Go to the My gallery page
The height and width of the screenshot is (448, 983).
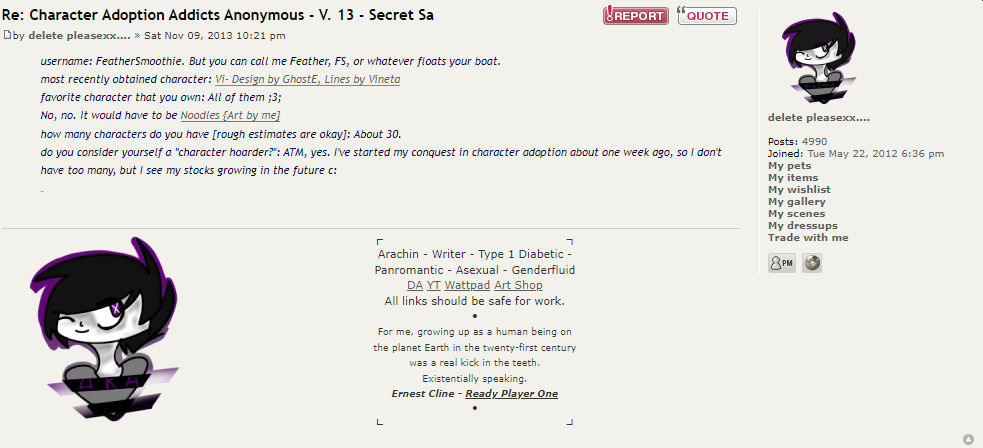pyautogui.click(x=796, y=202)
